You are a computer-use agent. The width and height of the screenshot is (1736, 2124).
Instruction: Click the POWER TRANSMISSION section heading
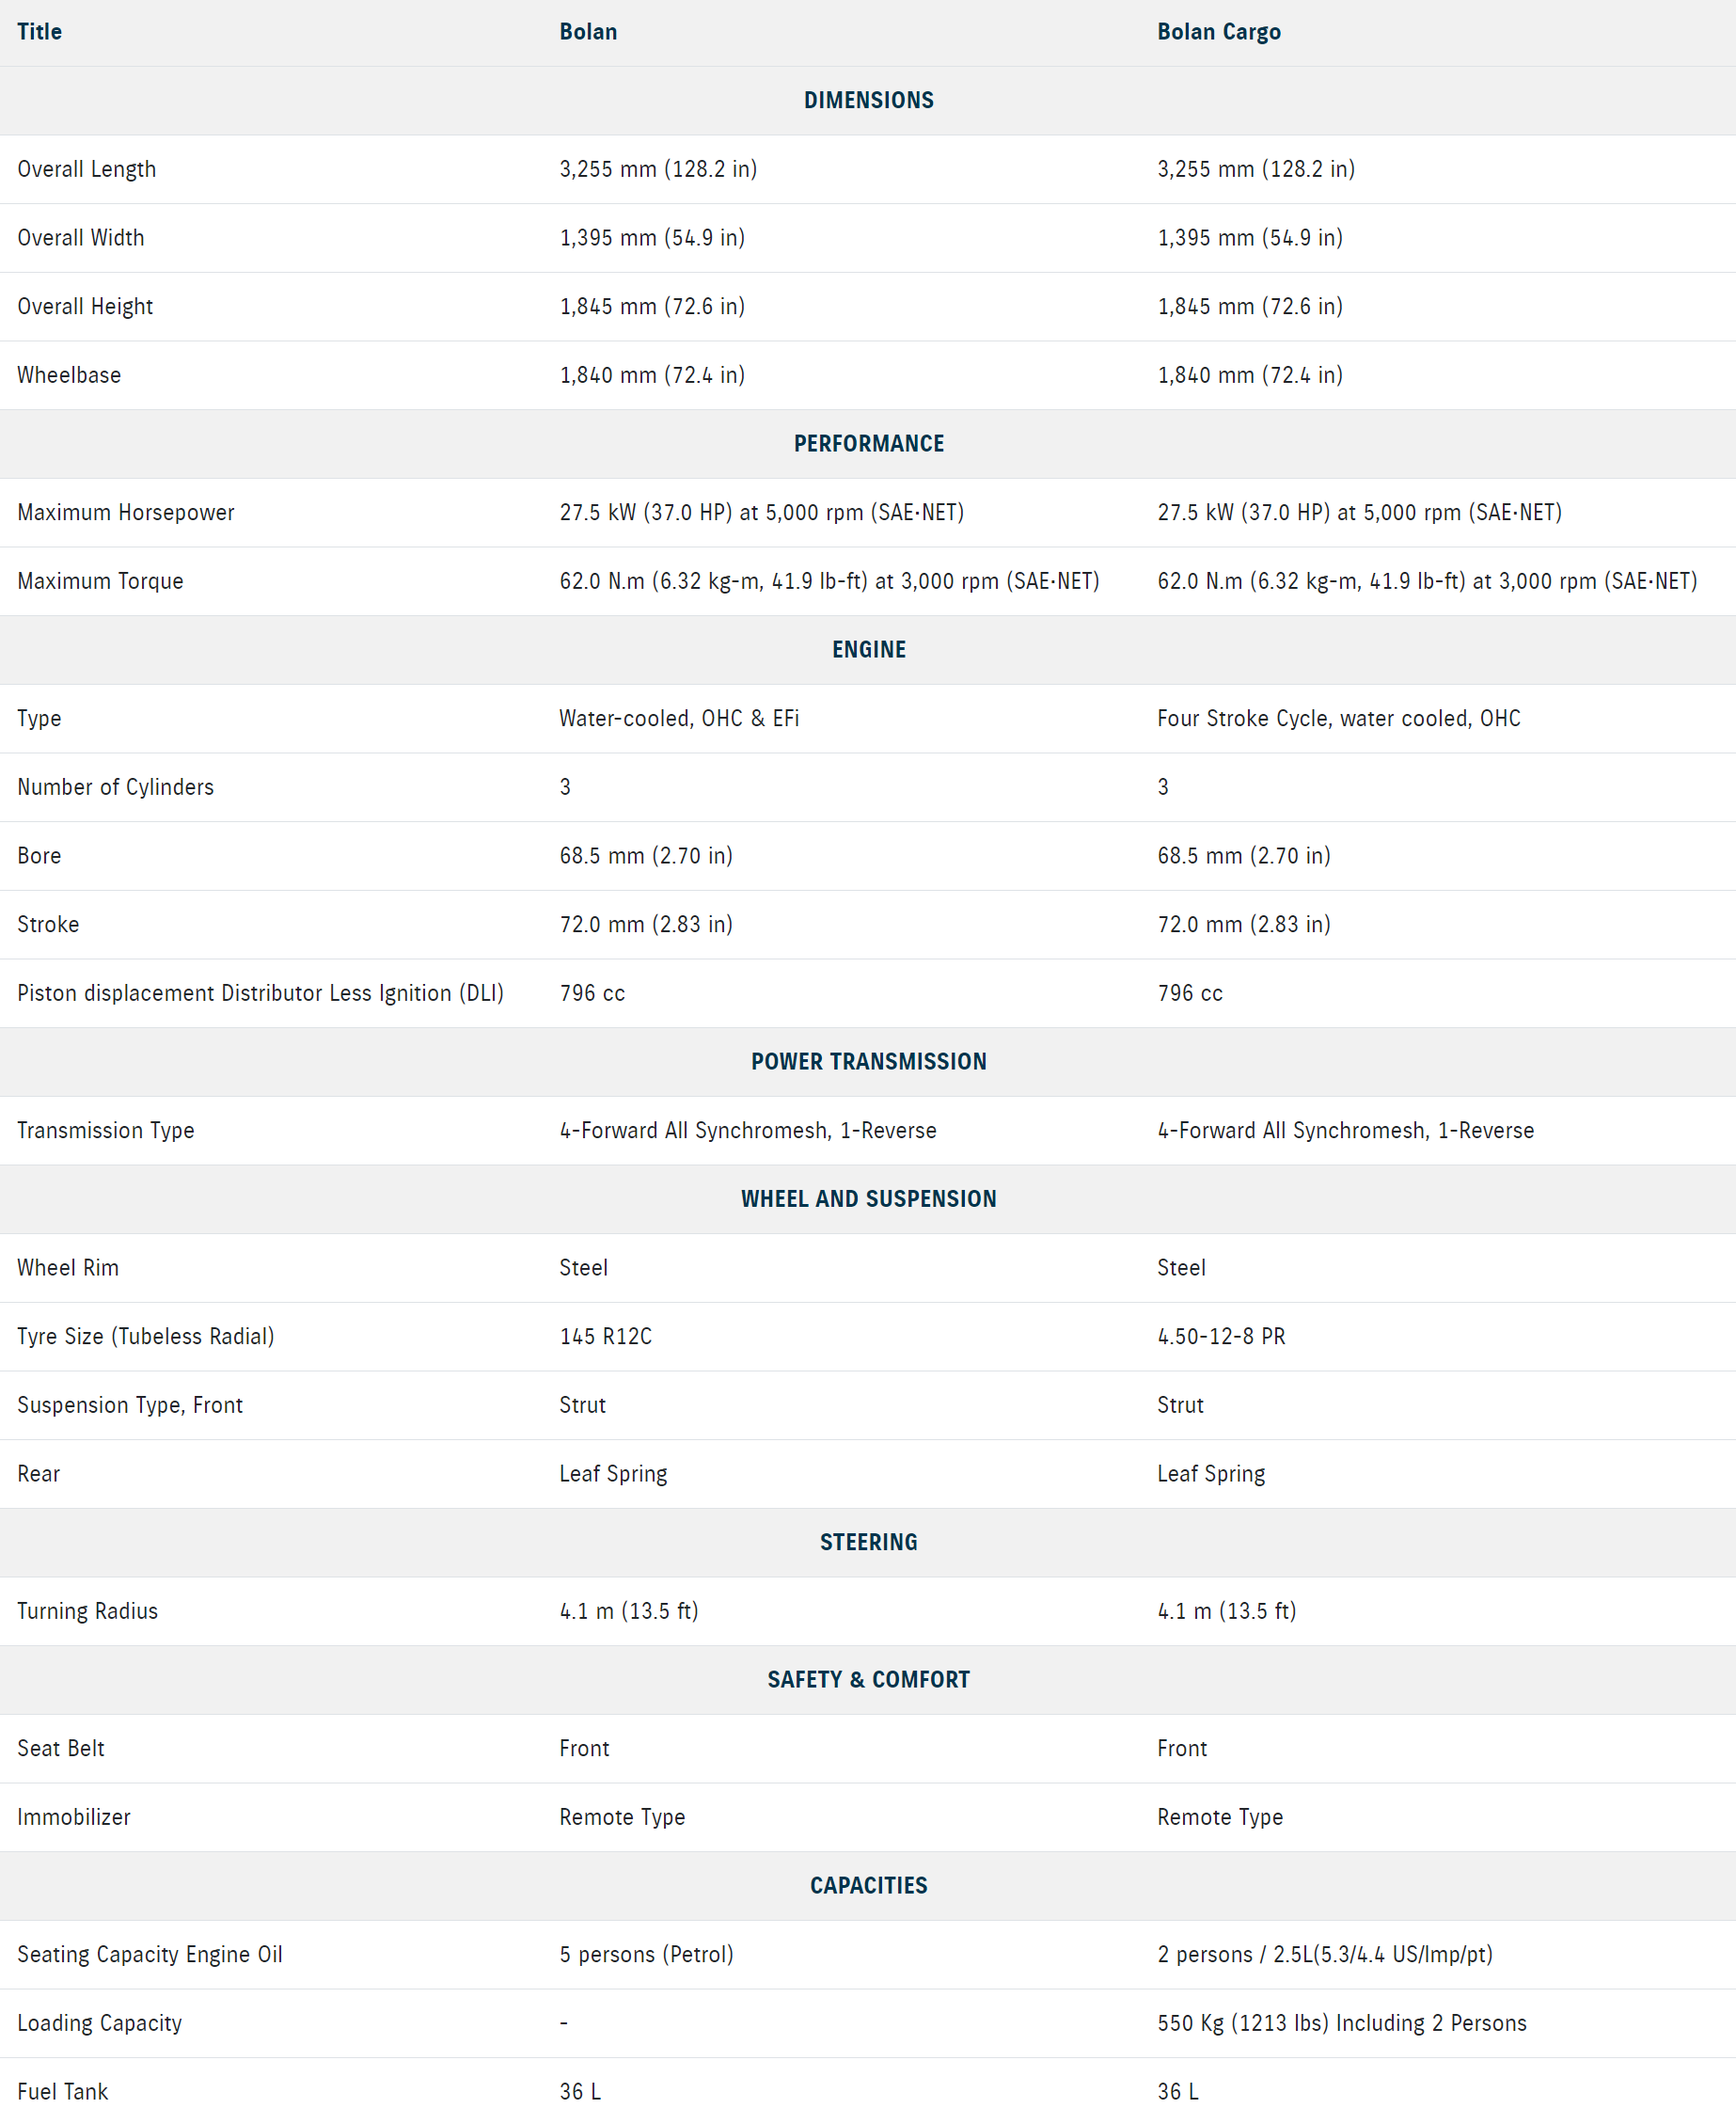[868, 1062]
